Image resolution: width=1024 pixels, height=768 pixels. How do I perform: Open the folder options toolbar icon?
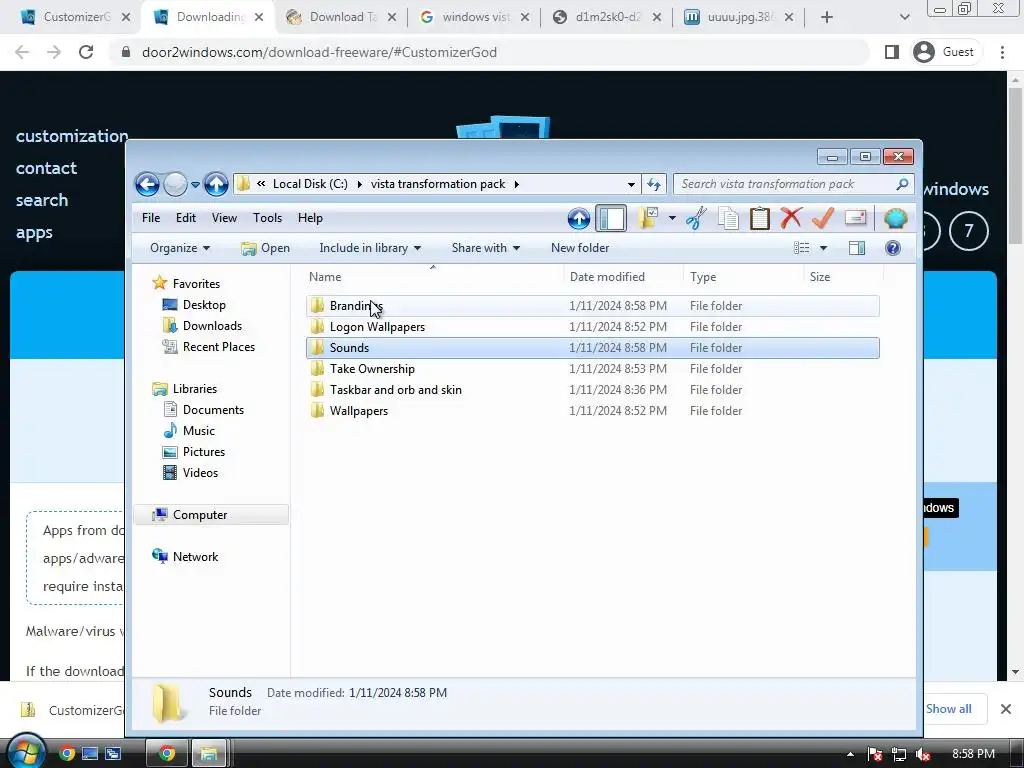coord(648,218)
